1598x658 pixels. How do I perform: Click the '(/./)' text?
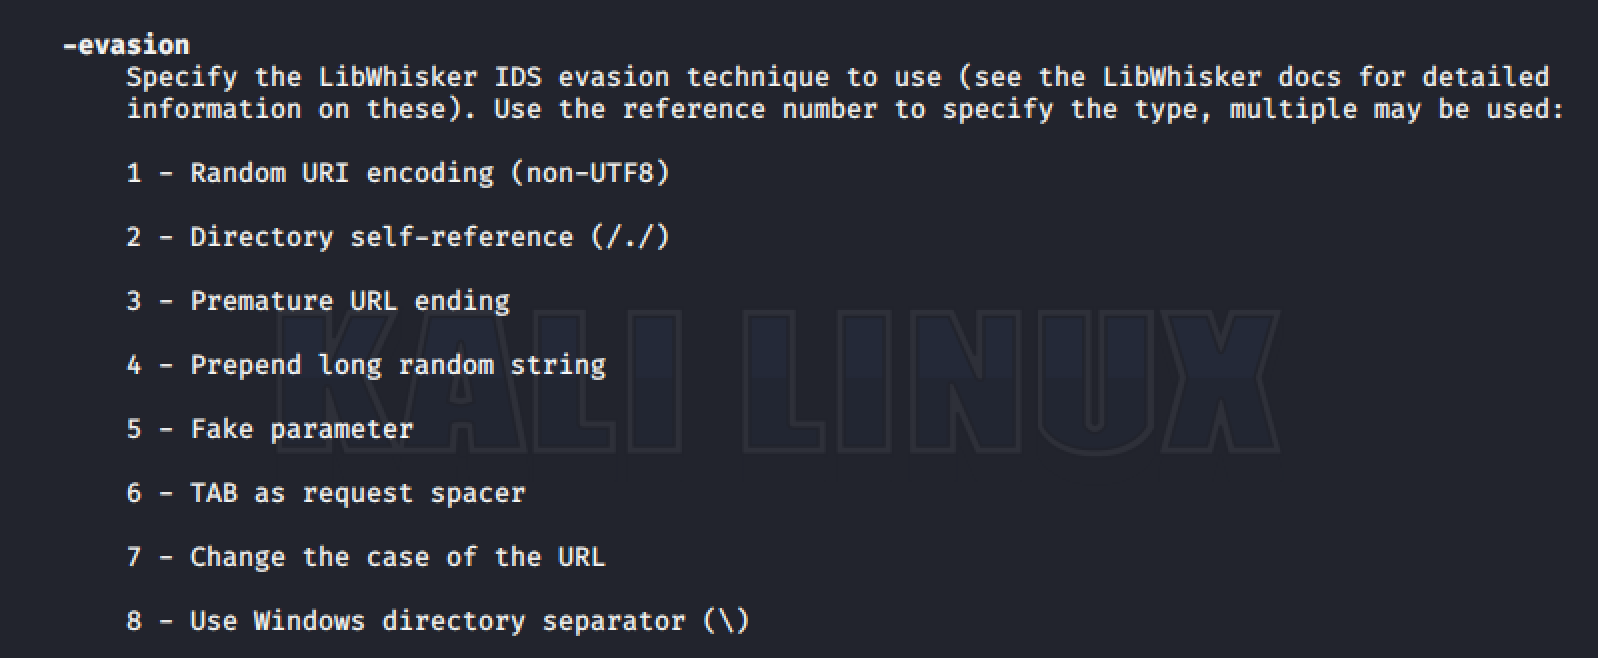pos(630,237)
